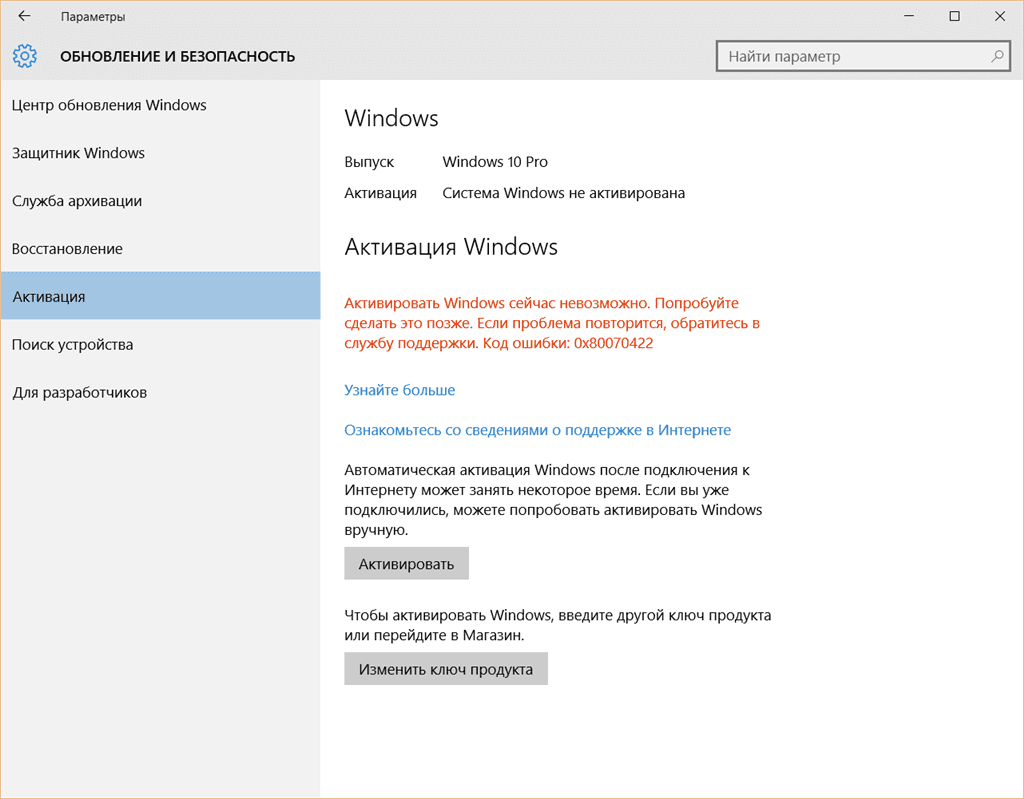Viewport: 1024px width, 799px height.
Task: Click 'Изменить ключ продукта' button
Action: 446,669
